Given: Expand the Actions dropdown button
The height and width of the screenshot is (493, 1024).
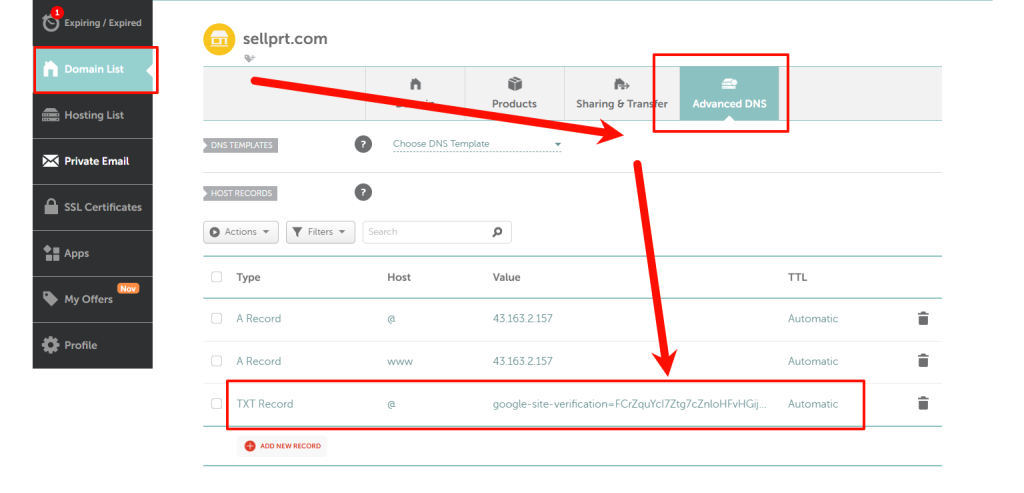Looking at the screenshot, I should (240, 232).
